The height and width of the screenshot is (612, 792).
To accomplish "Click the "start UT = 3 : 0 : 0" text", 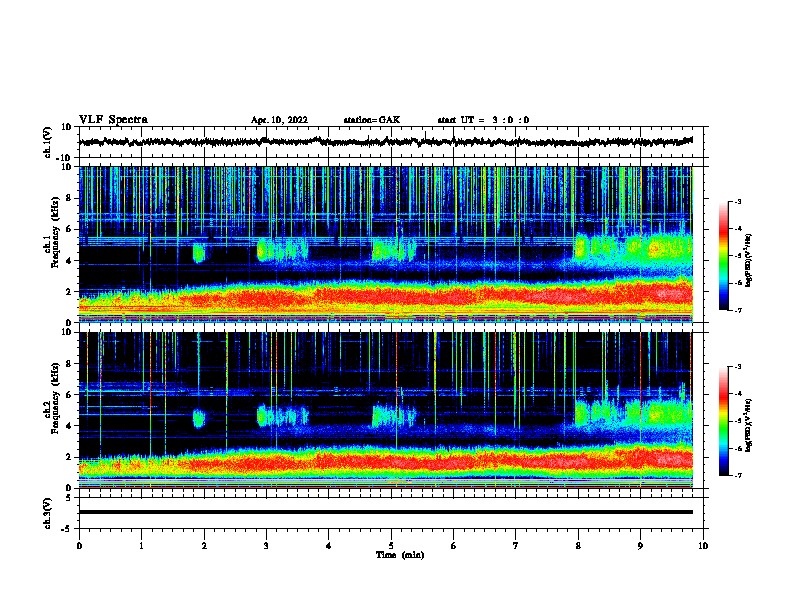I will click(483, 120).
